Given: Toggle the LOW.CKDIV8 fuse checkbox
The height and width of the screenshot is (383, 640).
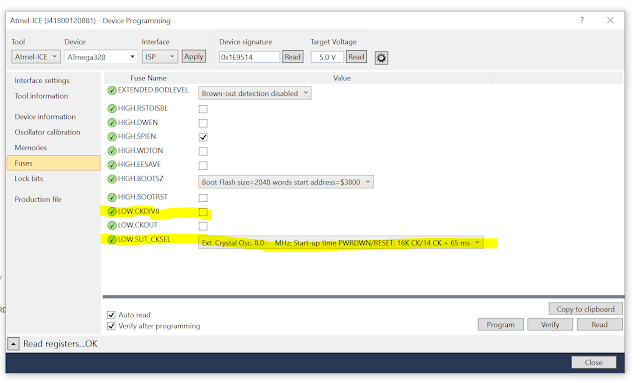Looking at the screenshot, I should click(x=203, y=212).
